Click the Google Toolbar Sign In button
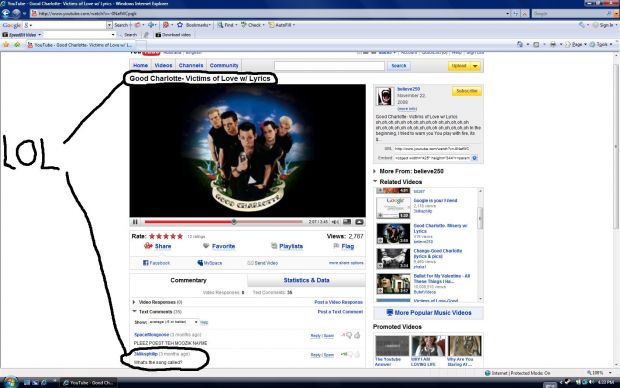This screenshot has height=388, width=620. [603, 25]
